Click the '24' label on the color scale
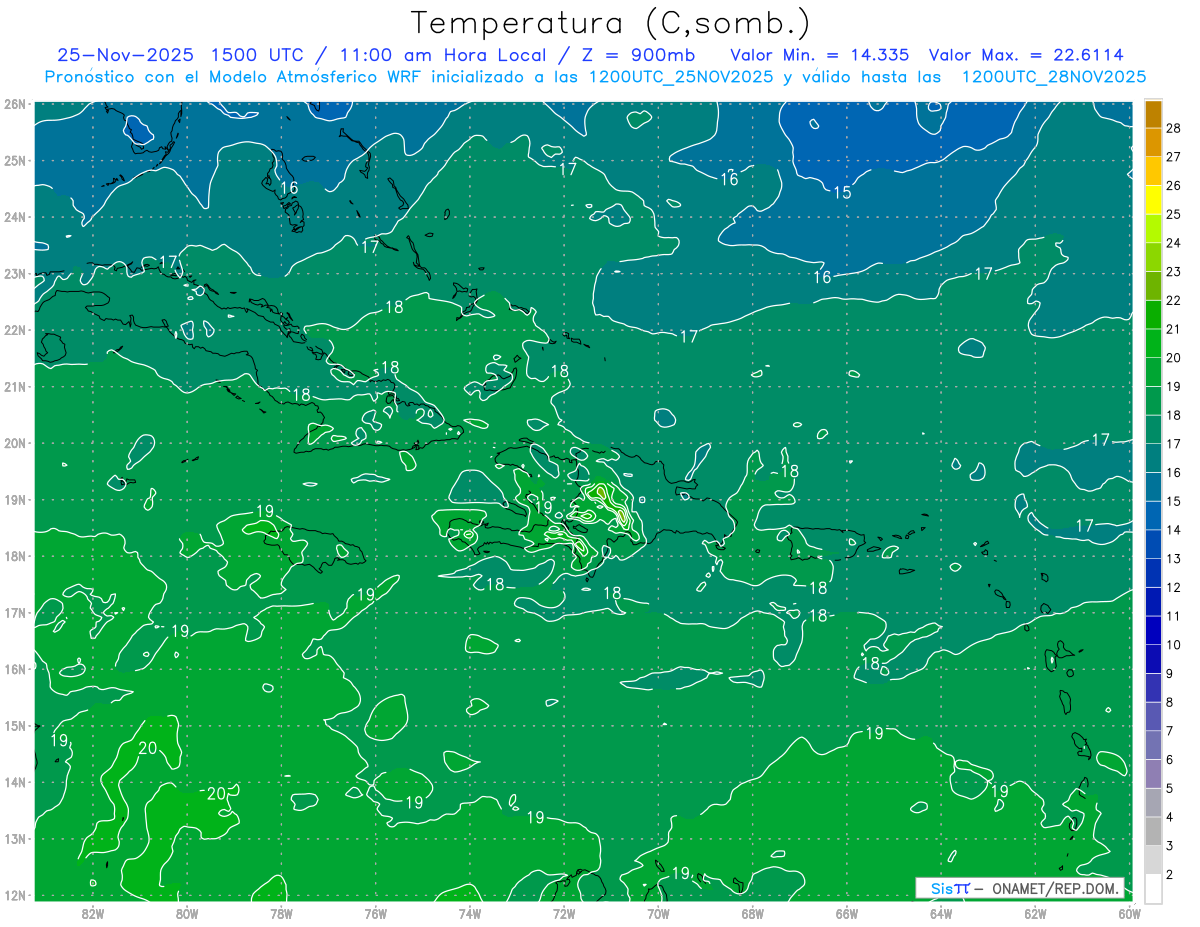Viewport: 1200px width, 927px height. click(x=1173, y=243)
